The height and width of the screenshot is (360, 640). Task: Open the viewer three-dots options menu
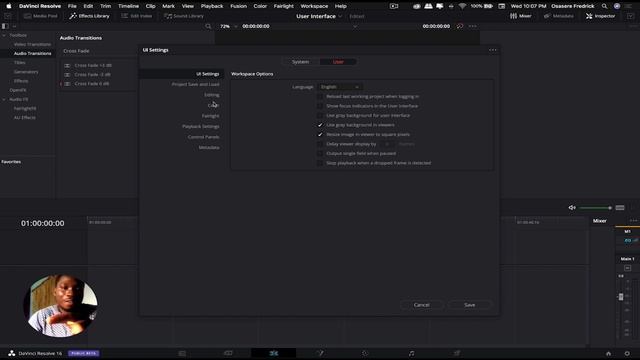473,26
